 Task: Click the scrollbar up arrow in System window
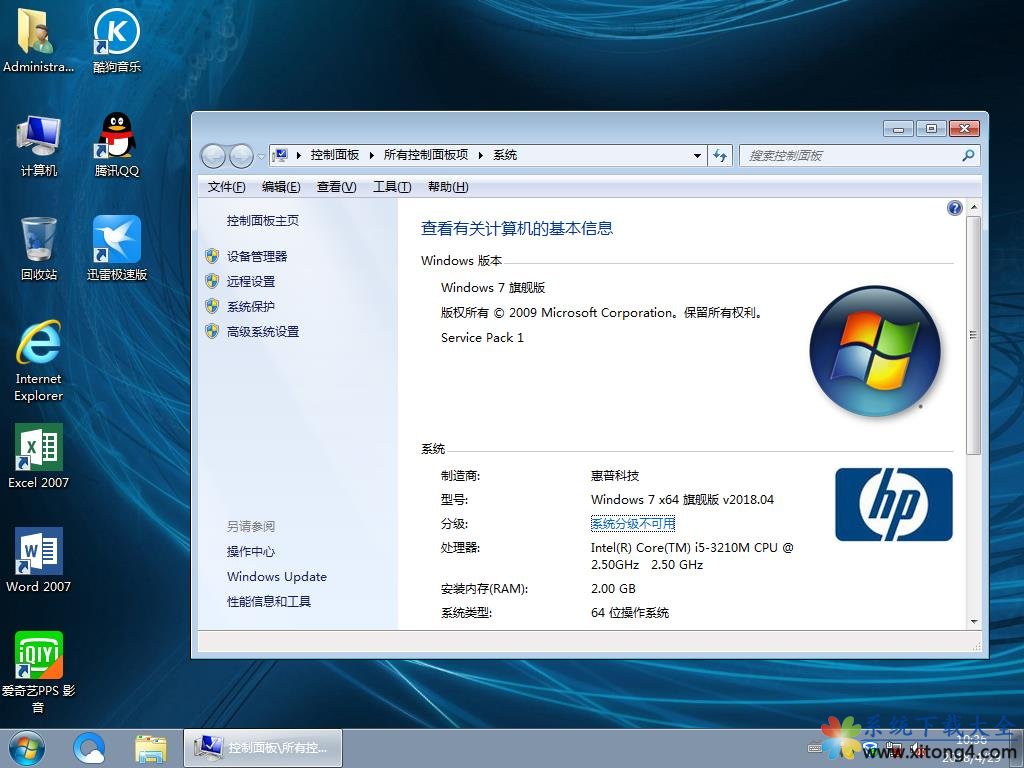pos(974,207)
